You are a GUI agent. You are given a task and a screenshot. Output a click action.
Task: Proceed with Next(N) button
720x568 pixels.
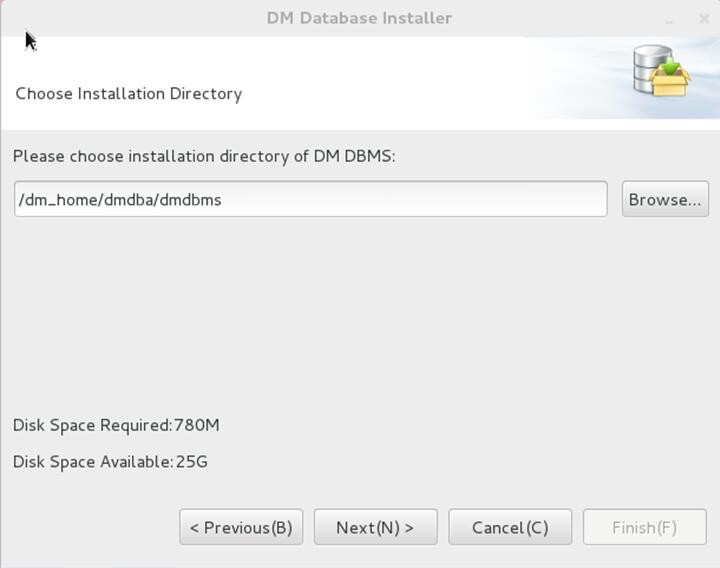pyautogui.click(x=376, y=527)
